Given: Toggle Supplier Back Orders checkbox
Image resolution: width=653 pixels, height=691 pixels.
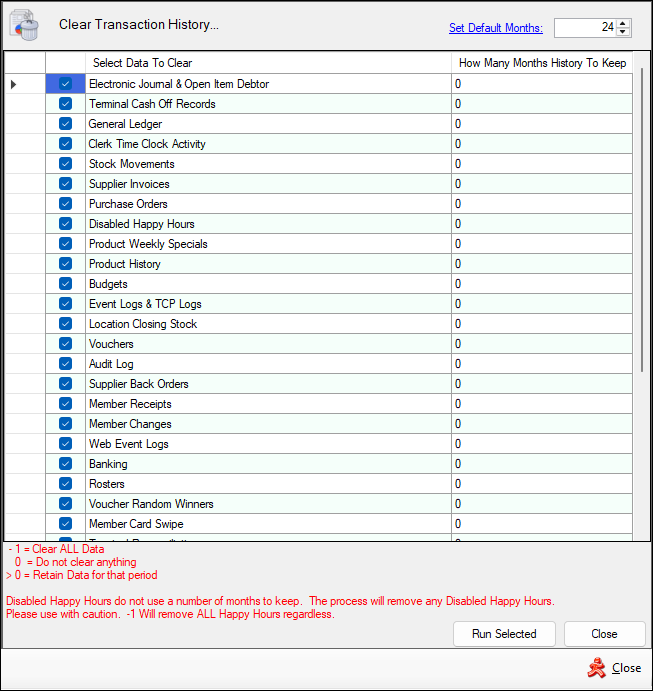Looking at the screenshot, I should 65,384.
